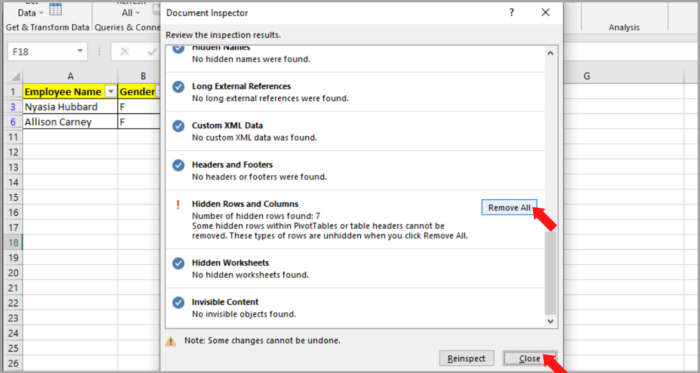The image size is (700, 373).
Task: Click the help question mark icon
Action: [512, 12]
